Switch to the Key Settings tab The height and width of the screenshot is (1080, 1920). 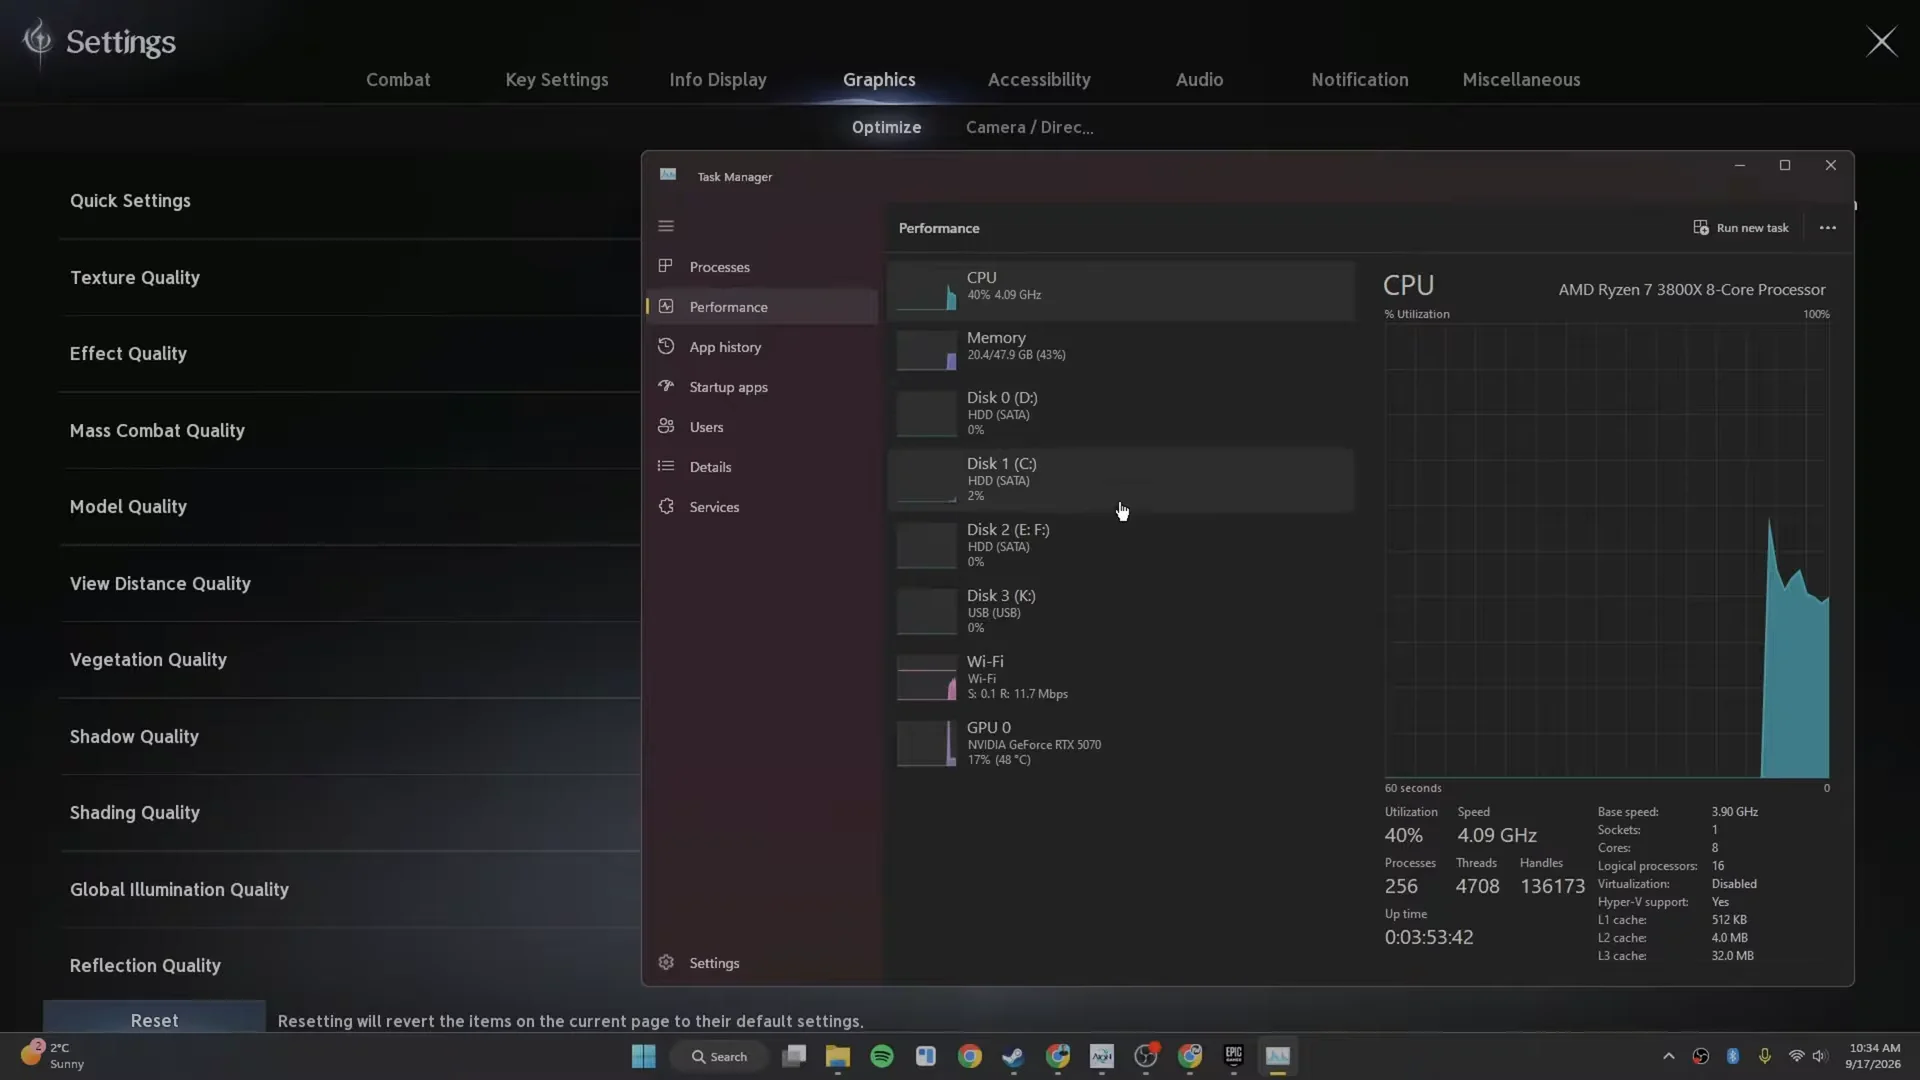click(557, 79)
